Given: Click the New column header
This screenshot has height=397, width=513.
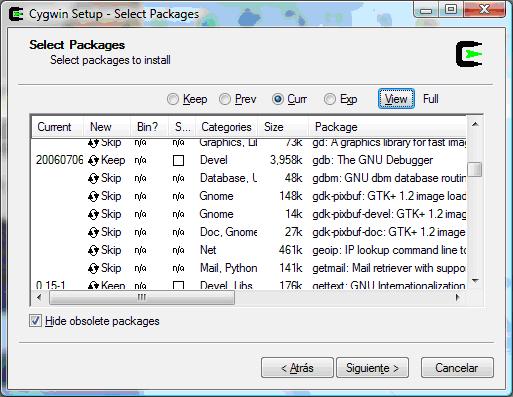Looking at the screenshot, I should (106, 127).
